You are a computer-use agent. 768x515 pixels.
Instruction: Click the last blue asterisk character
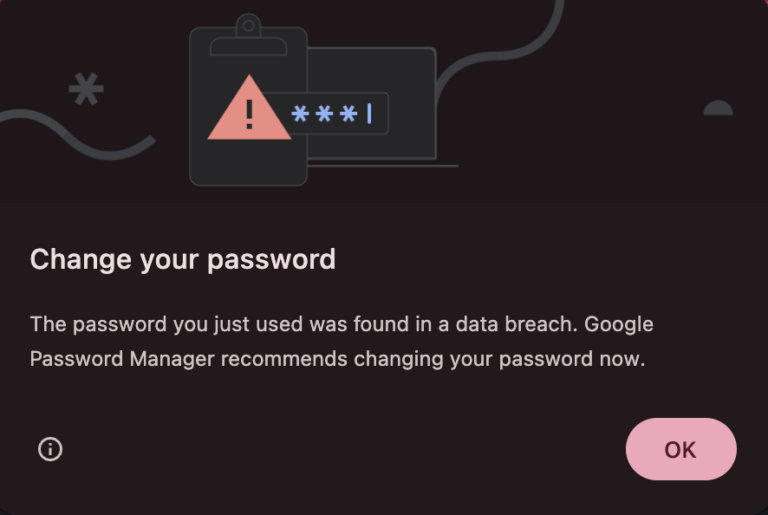point(348,114)
